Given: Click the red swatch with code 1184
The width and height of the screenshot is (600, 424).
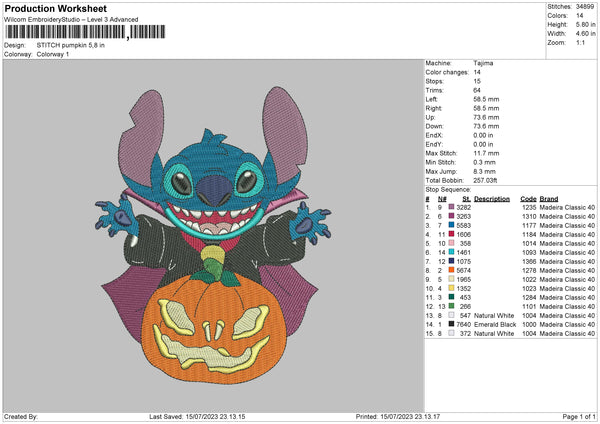Looking at the screenshot, I should [452, 234].
